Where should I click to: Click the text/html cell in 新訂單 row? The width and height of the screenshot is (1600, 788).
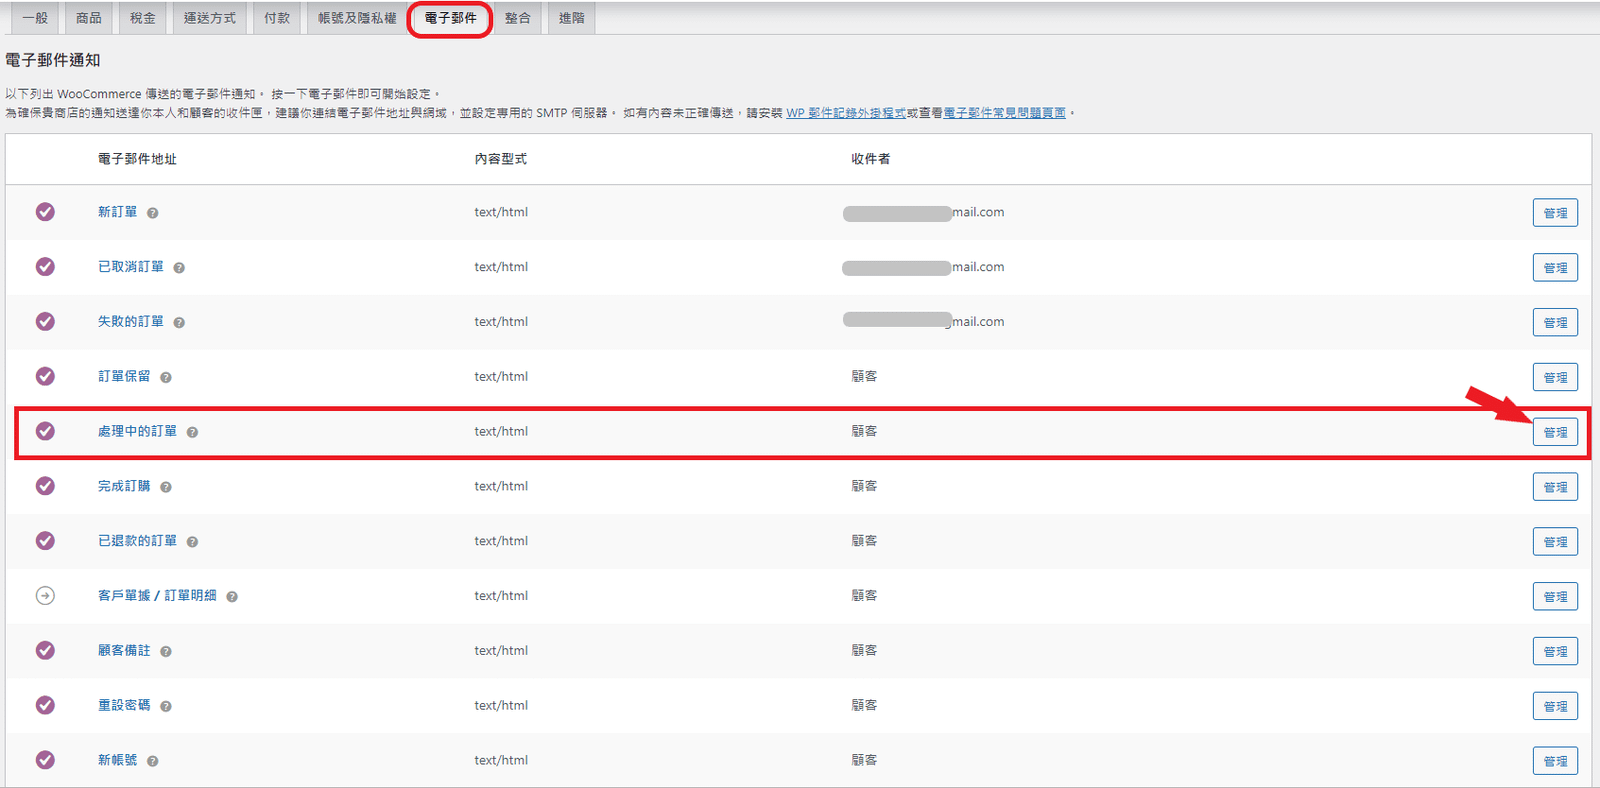click(x=501, y=212)
